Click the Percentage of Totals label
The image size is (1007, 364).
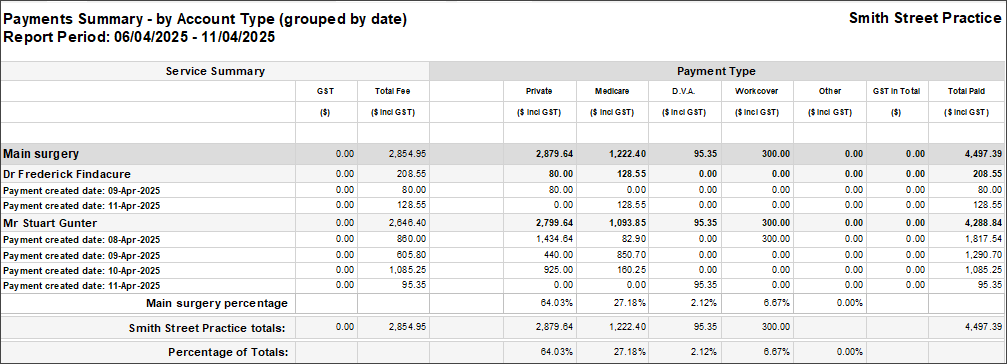point(228,352)
